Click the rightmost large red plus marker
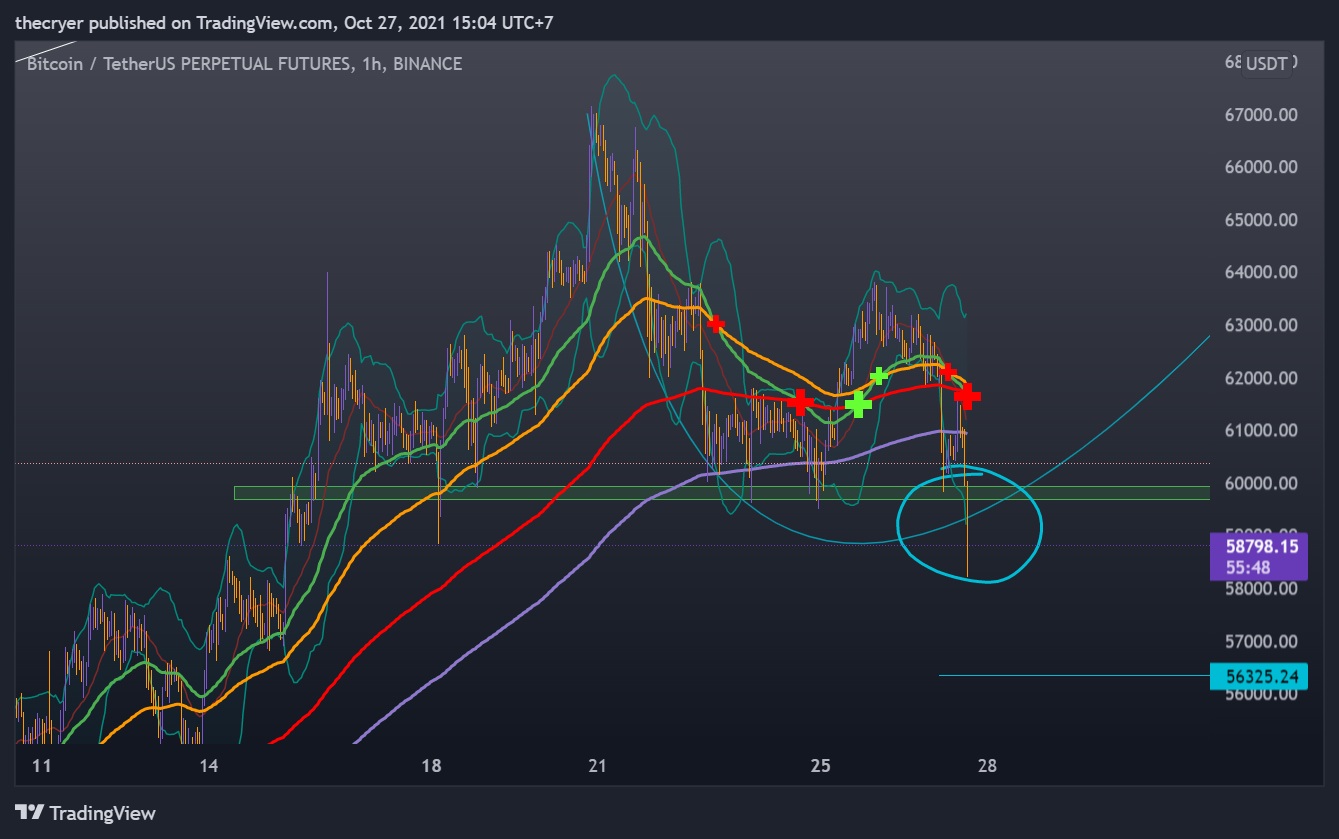1339x839 pixels. pyautogui.click(x=967, y=397)
